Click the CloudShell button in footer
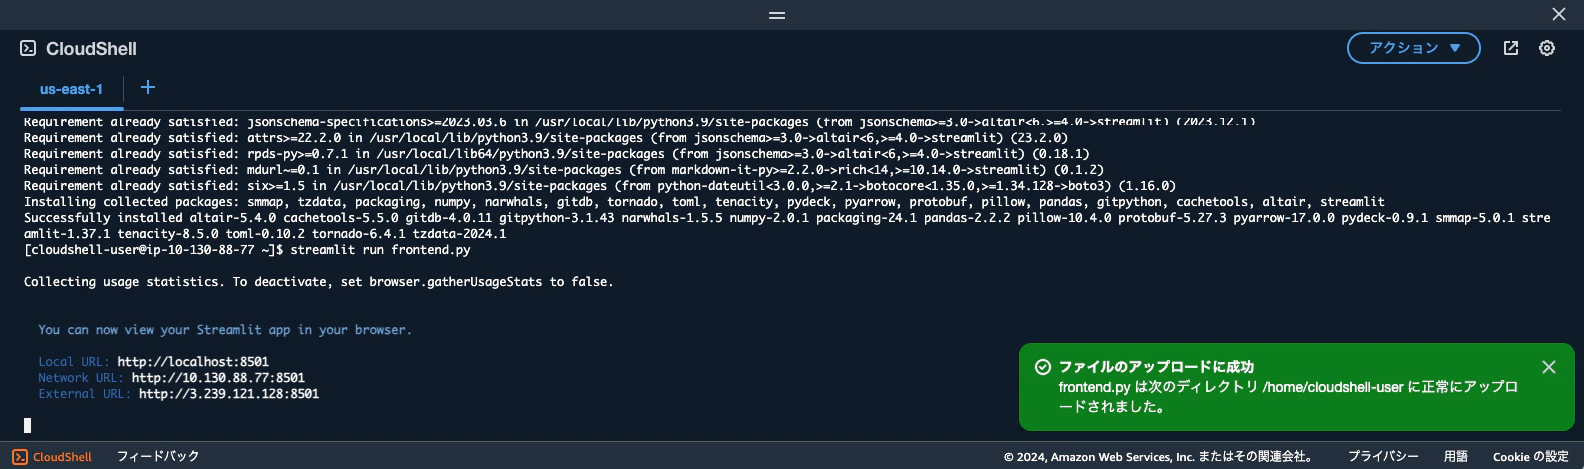The image size is (1584, 469). [52, 457]
